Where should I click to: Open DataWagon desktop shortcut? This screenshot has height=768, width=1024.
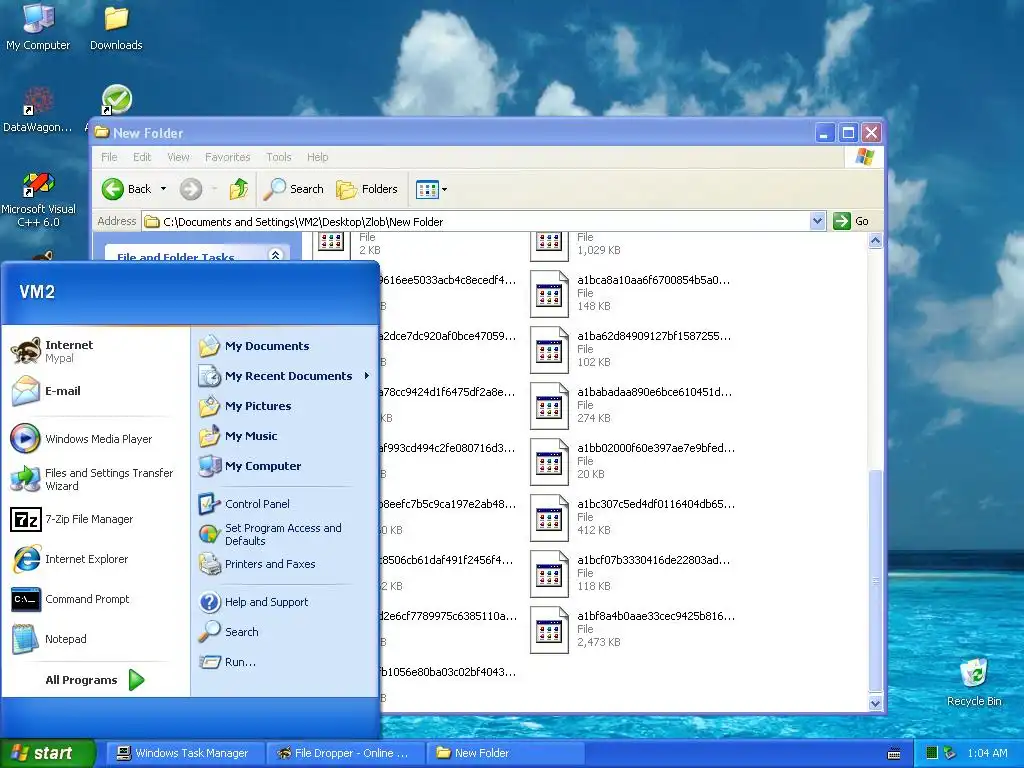pyautogui.click(x=37, y=109)
